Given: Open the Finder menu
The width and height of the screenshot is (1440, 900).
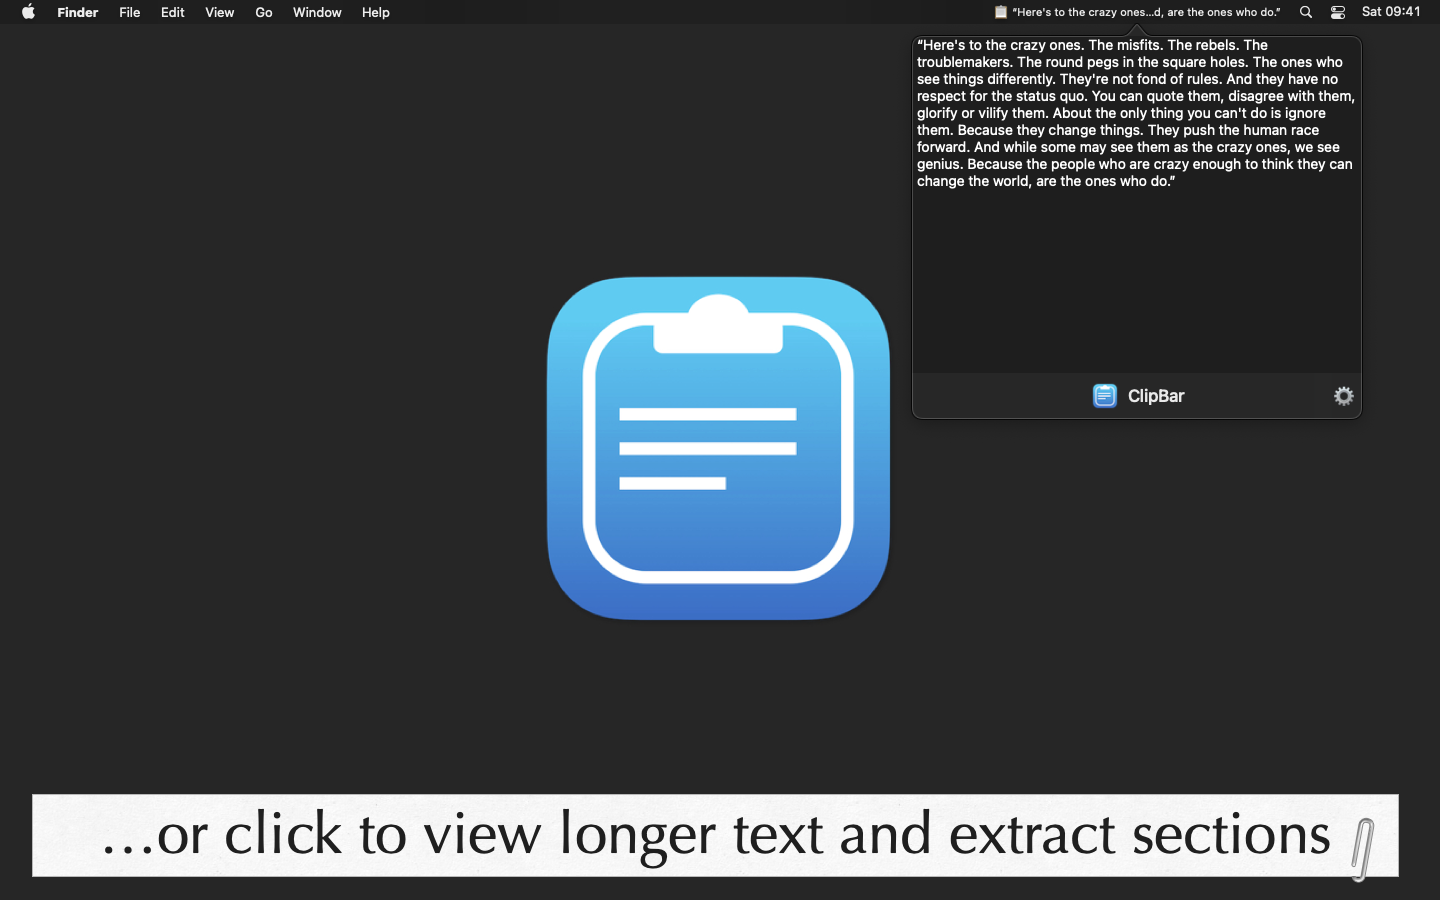Looking at the screenshot, I should pos(77,12).
